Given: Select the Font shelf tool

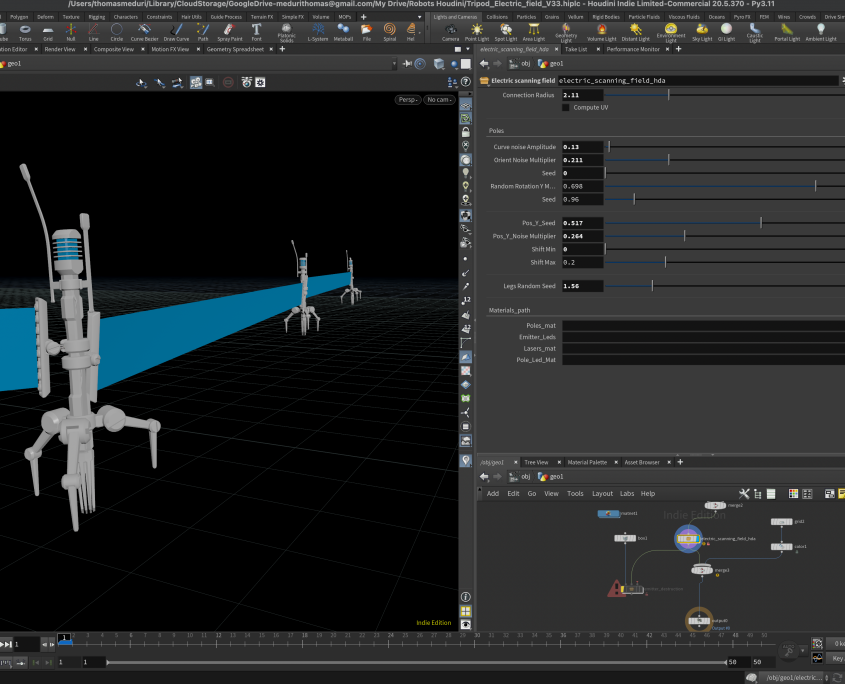Looking at the screenshot, I should click(x=256, y=32).
